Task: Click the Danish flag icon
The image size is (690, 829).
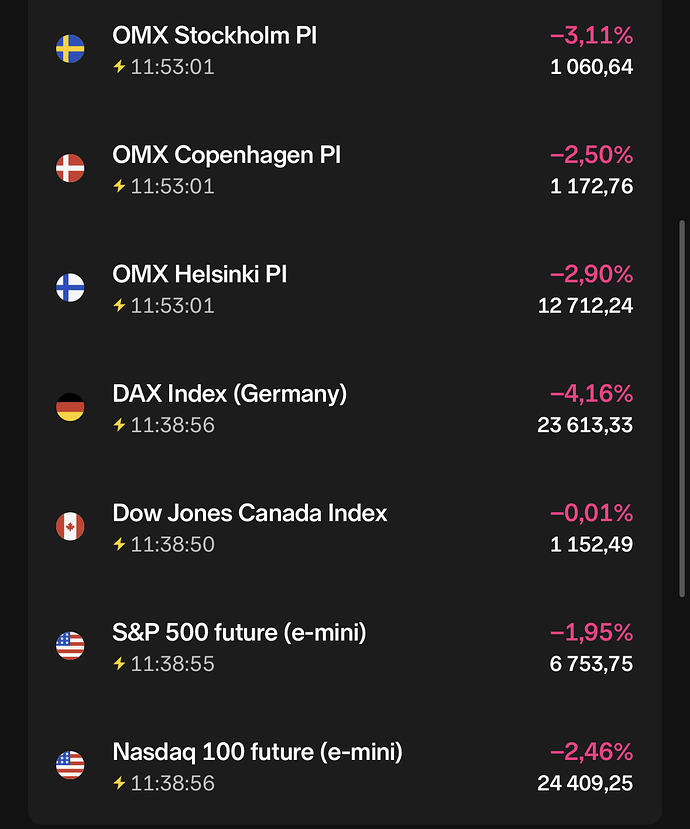Action: tap(70, 168)
